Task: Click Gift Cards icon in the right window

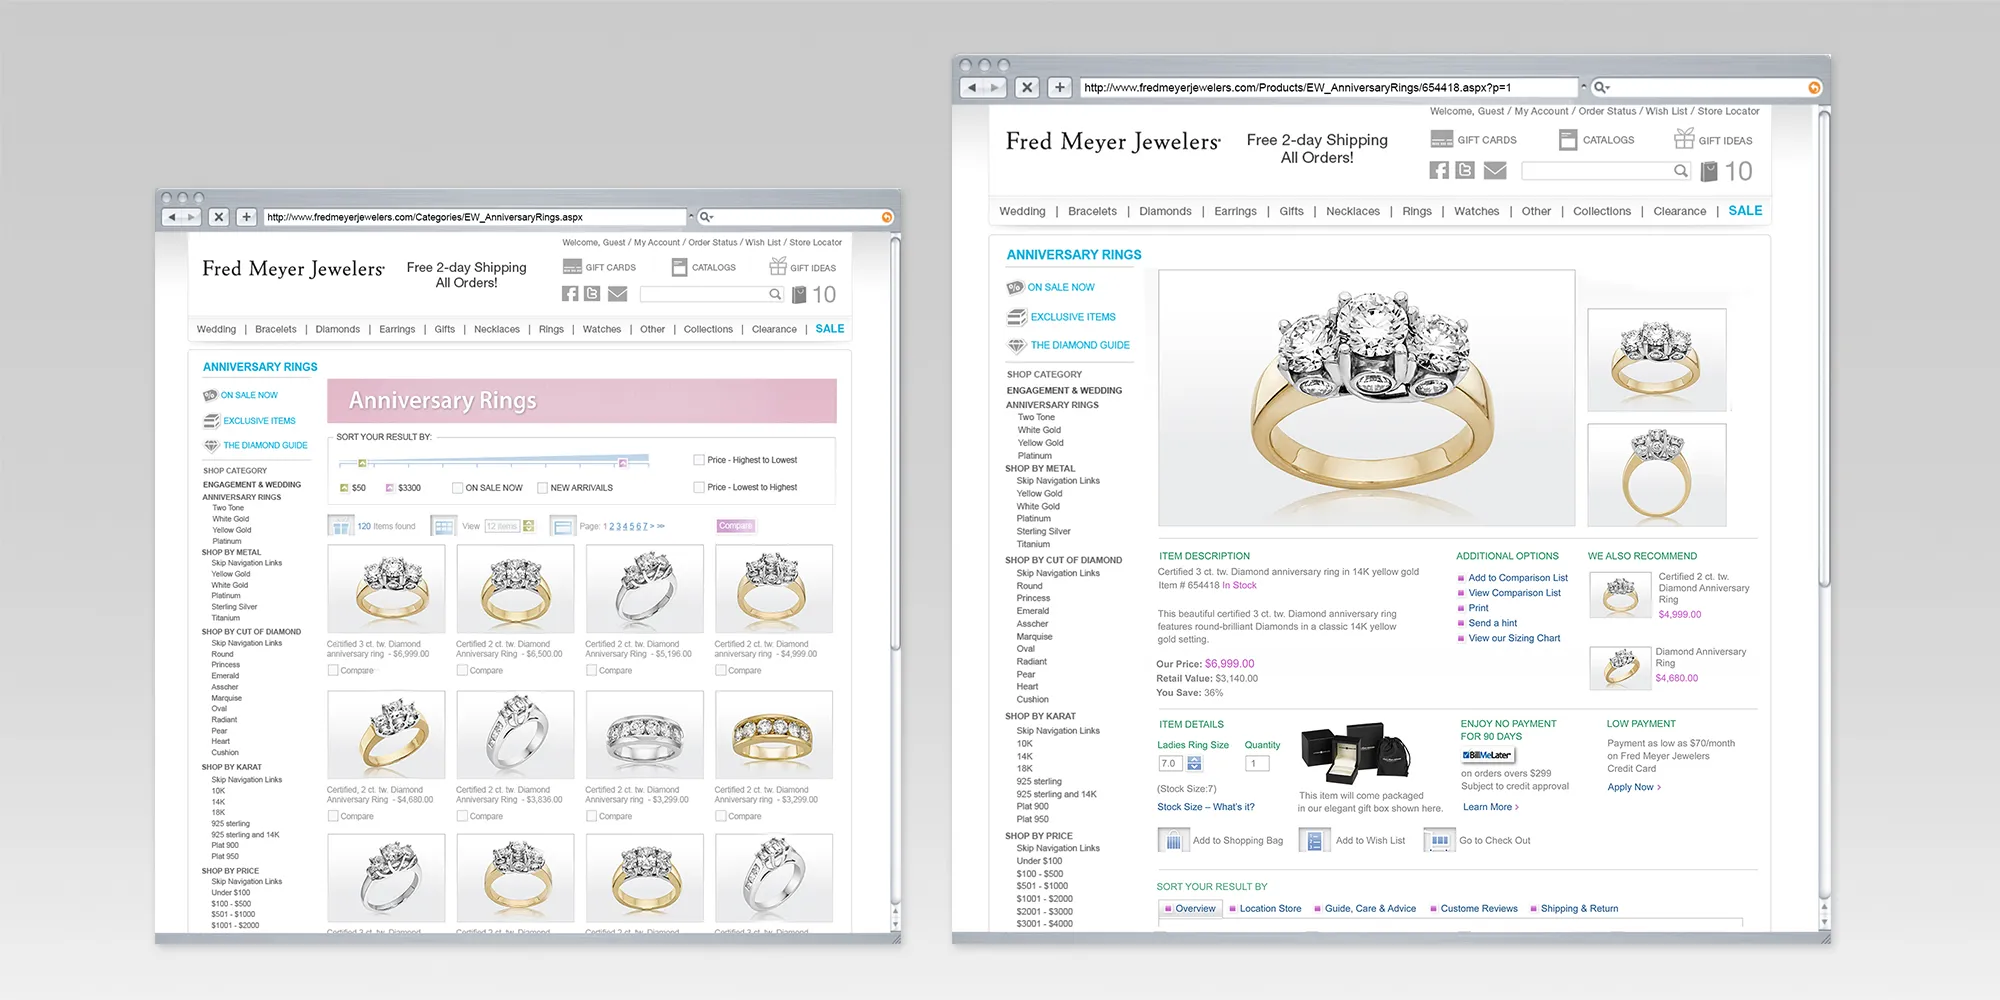Action: click(1441, 139)
